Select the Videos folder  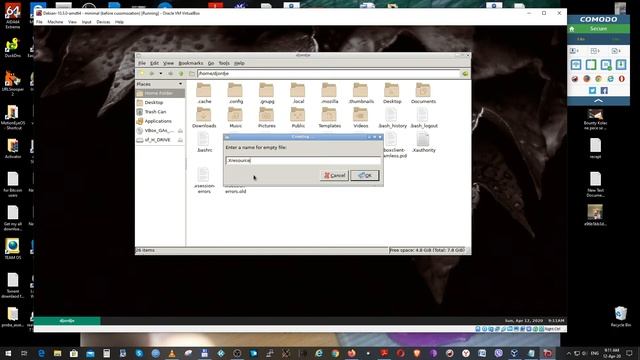360,117
